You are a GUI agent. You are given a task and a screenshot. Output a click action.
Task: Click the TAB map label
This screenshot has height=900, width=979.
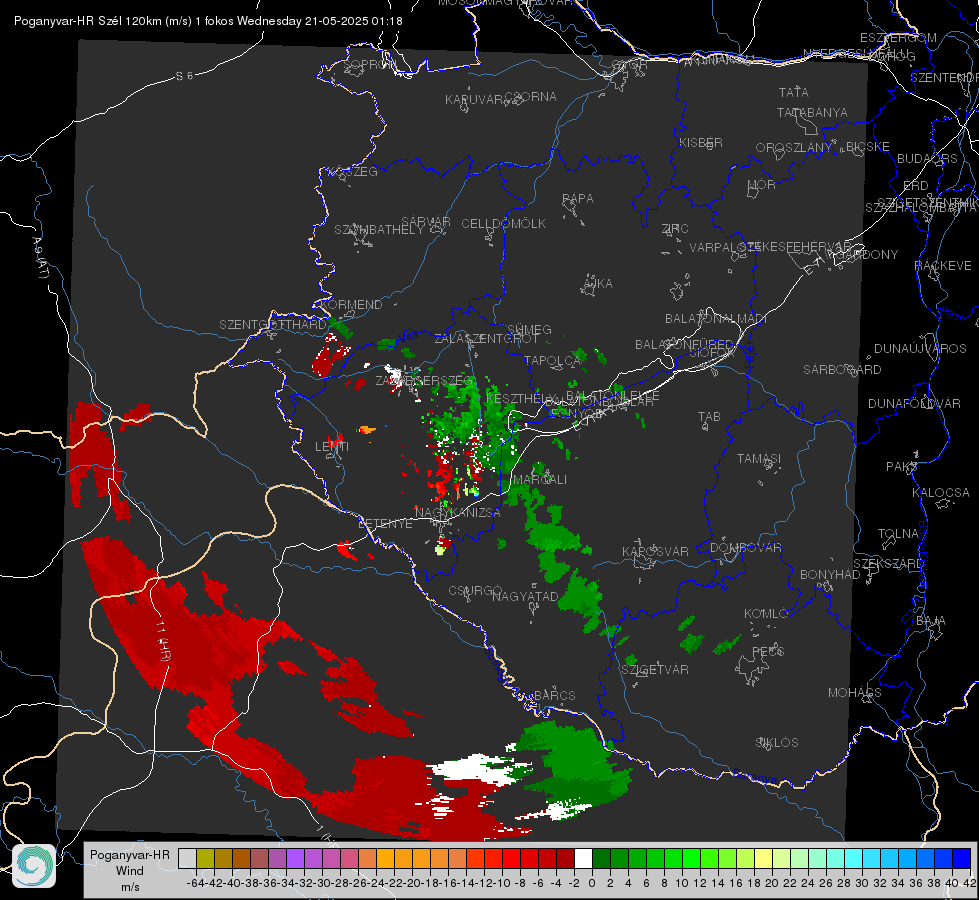click(x=709, y=417)
